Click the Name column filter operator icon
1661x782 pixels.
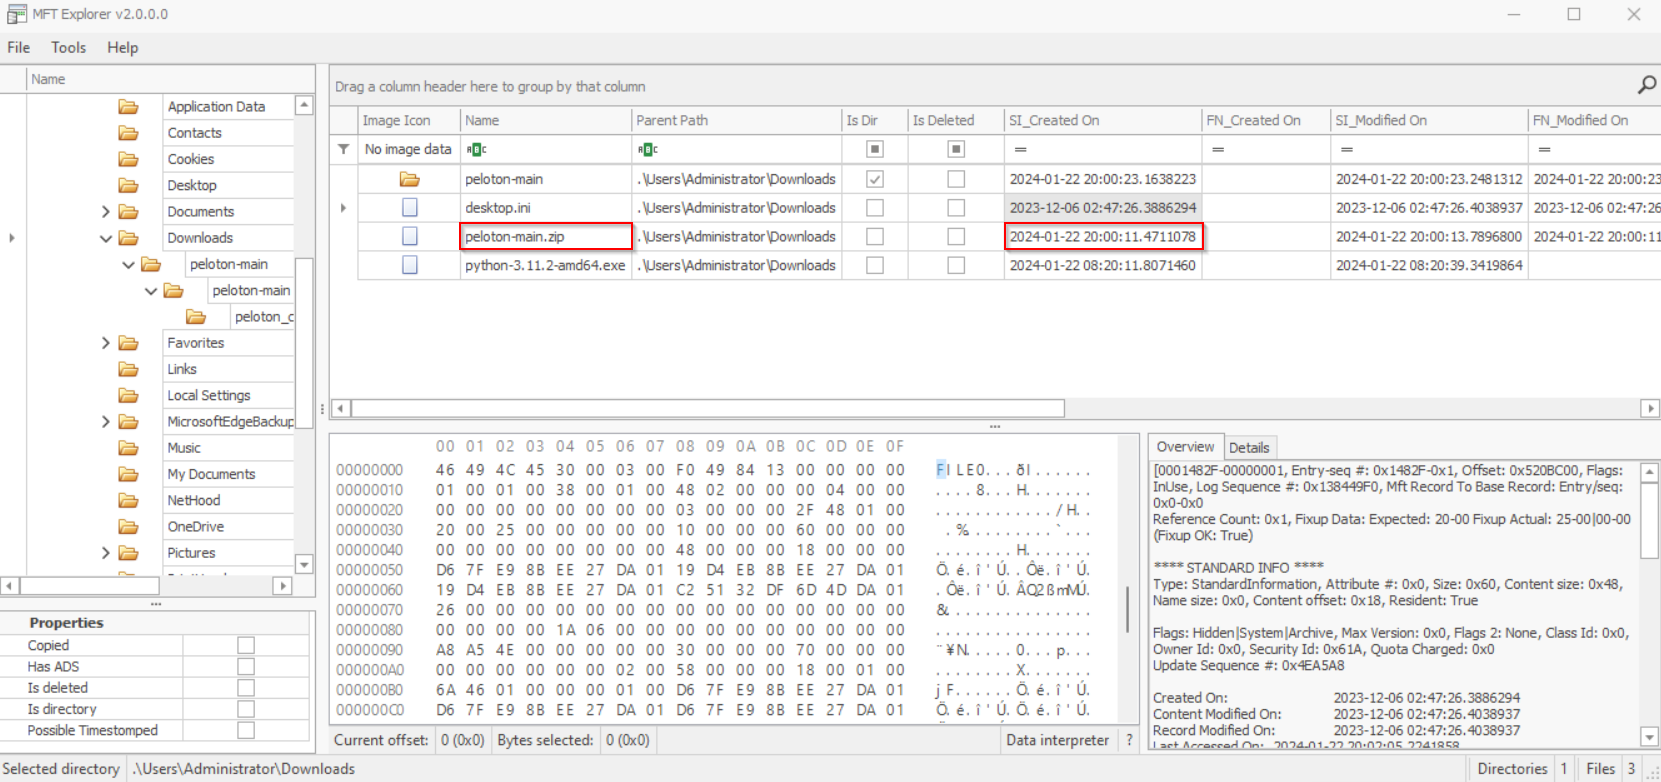tap(476, 149)
